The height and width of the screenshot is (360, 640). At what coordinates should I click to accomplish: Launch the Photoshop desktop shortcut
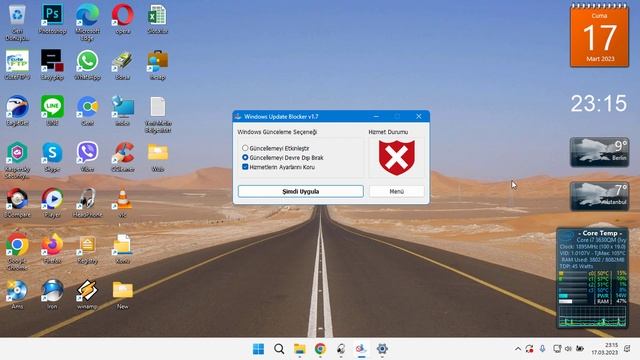(52, 19)
